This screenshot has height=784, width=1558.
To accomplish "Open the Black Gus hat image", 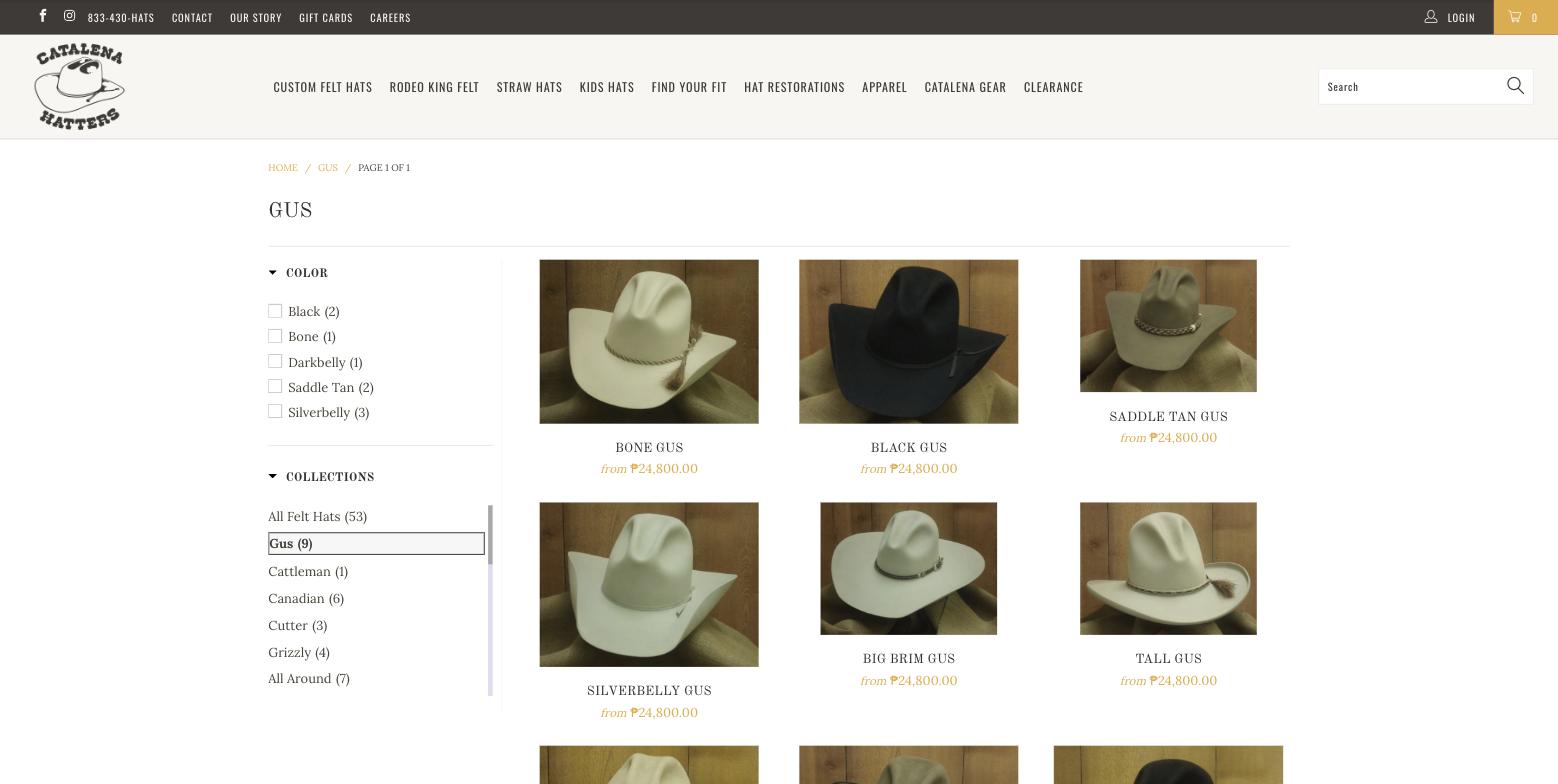I will tap(909, 342).
